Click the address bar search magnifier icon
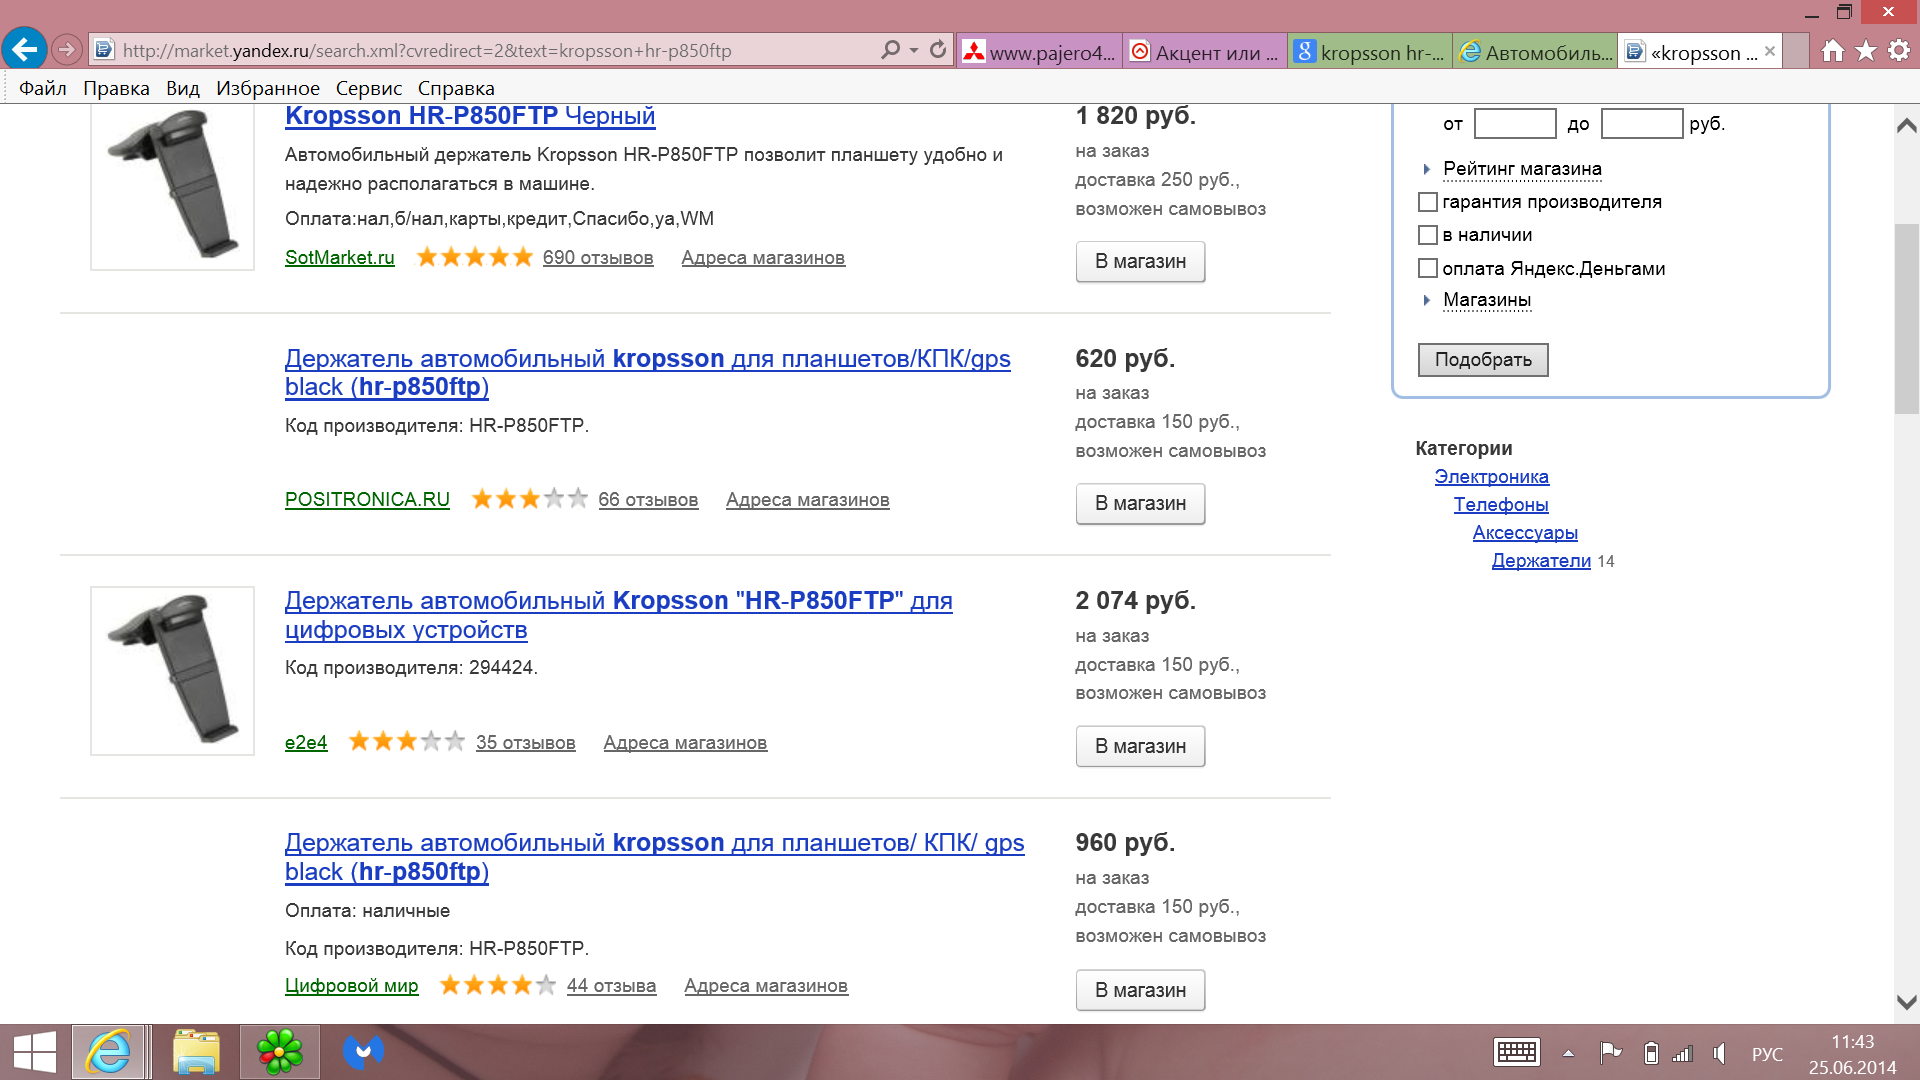The height and width of the screenshot is (1080, 1920). click(889, 50)
